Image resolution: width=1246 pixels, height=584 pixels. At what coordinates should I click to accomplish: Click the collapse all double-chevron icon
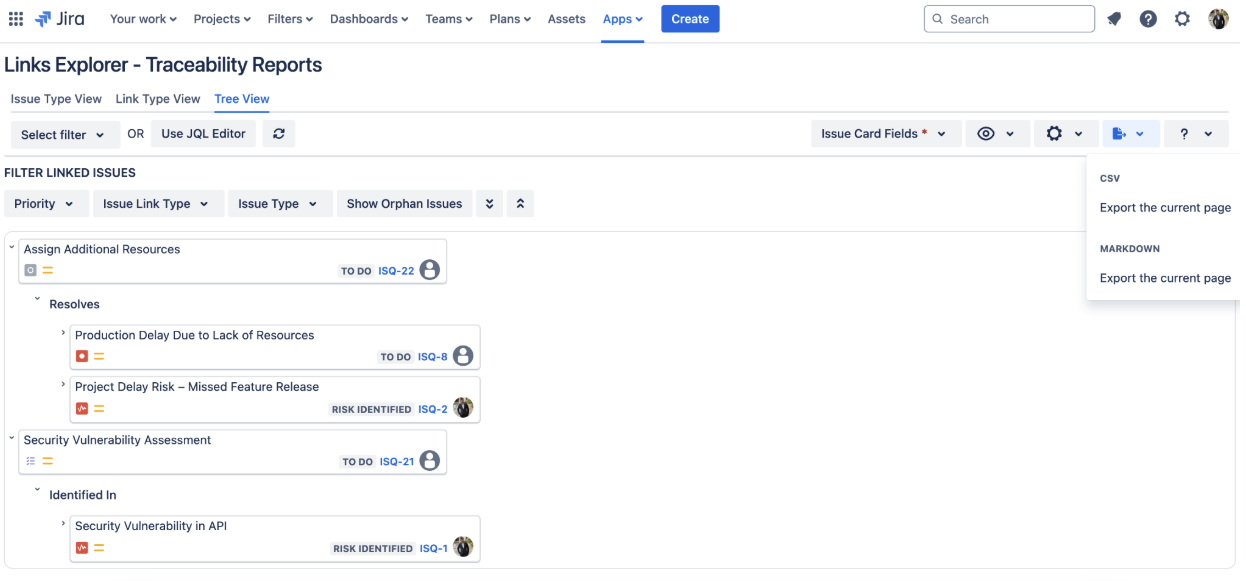[x=520, y=204]
